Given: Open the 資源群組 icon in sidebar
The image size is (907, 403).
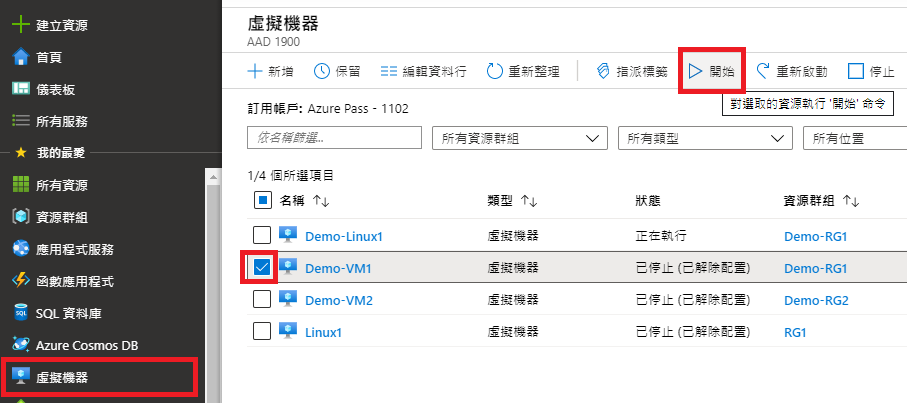Looking at the screenshot, I should pos(19,217).
